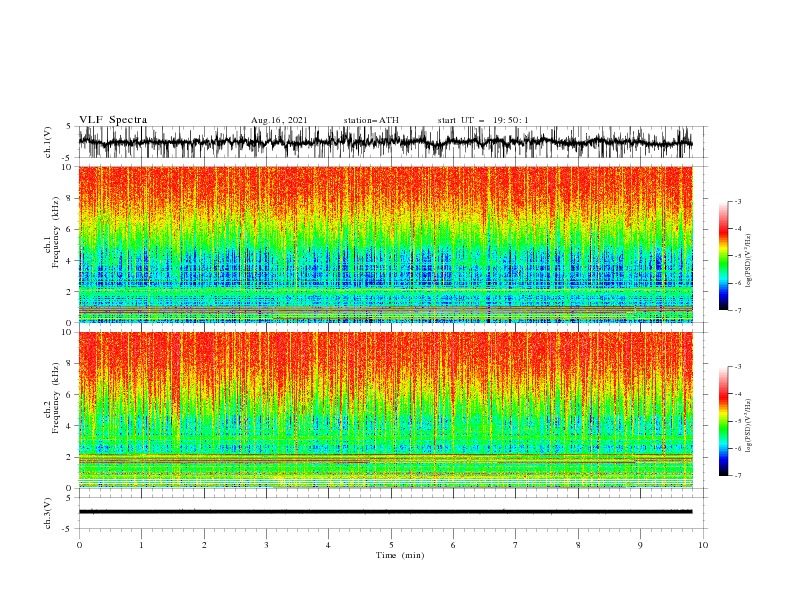
Task: Click the log(PSD) label beside the ch.1 color bar
Action: 749,261
